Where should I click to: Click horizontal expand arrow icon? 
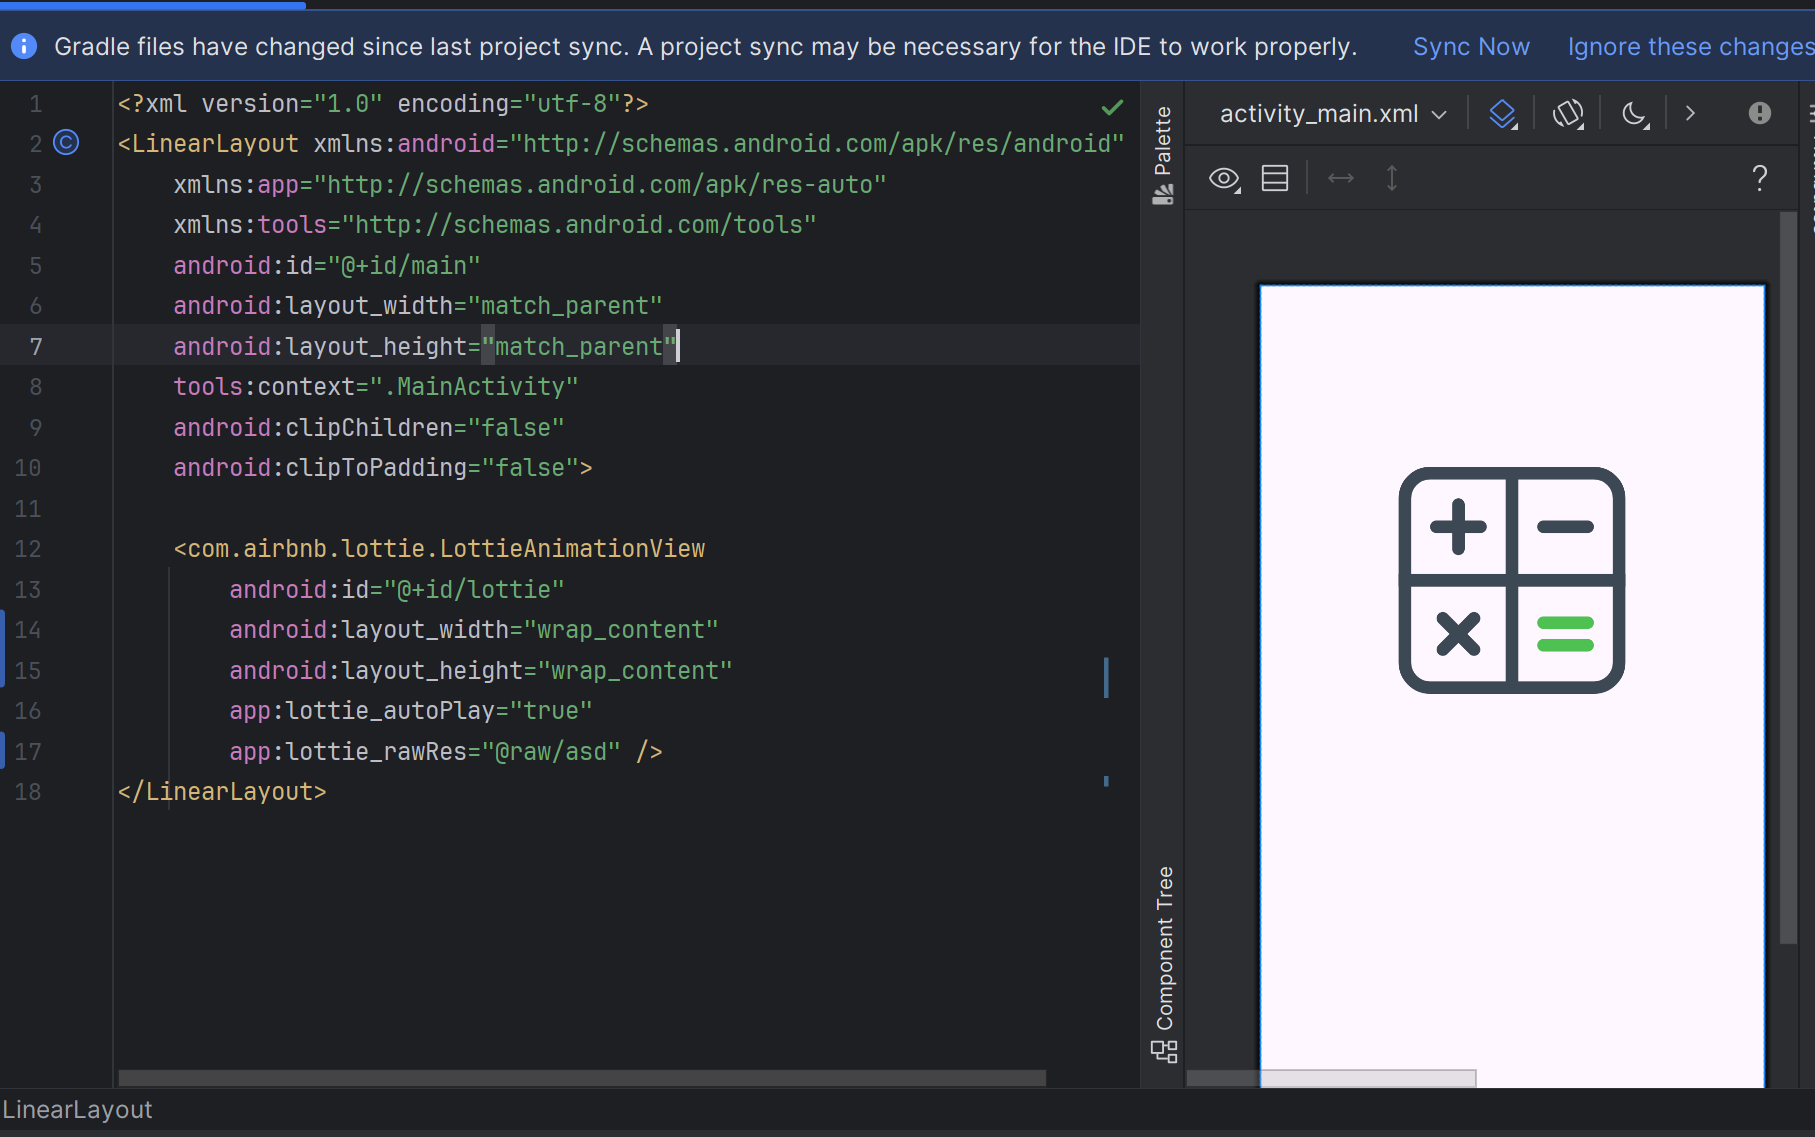point(1341,178)
